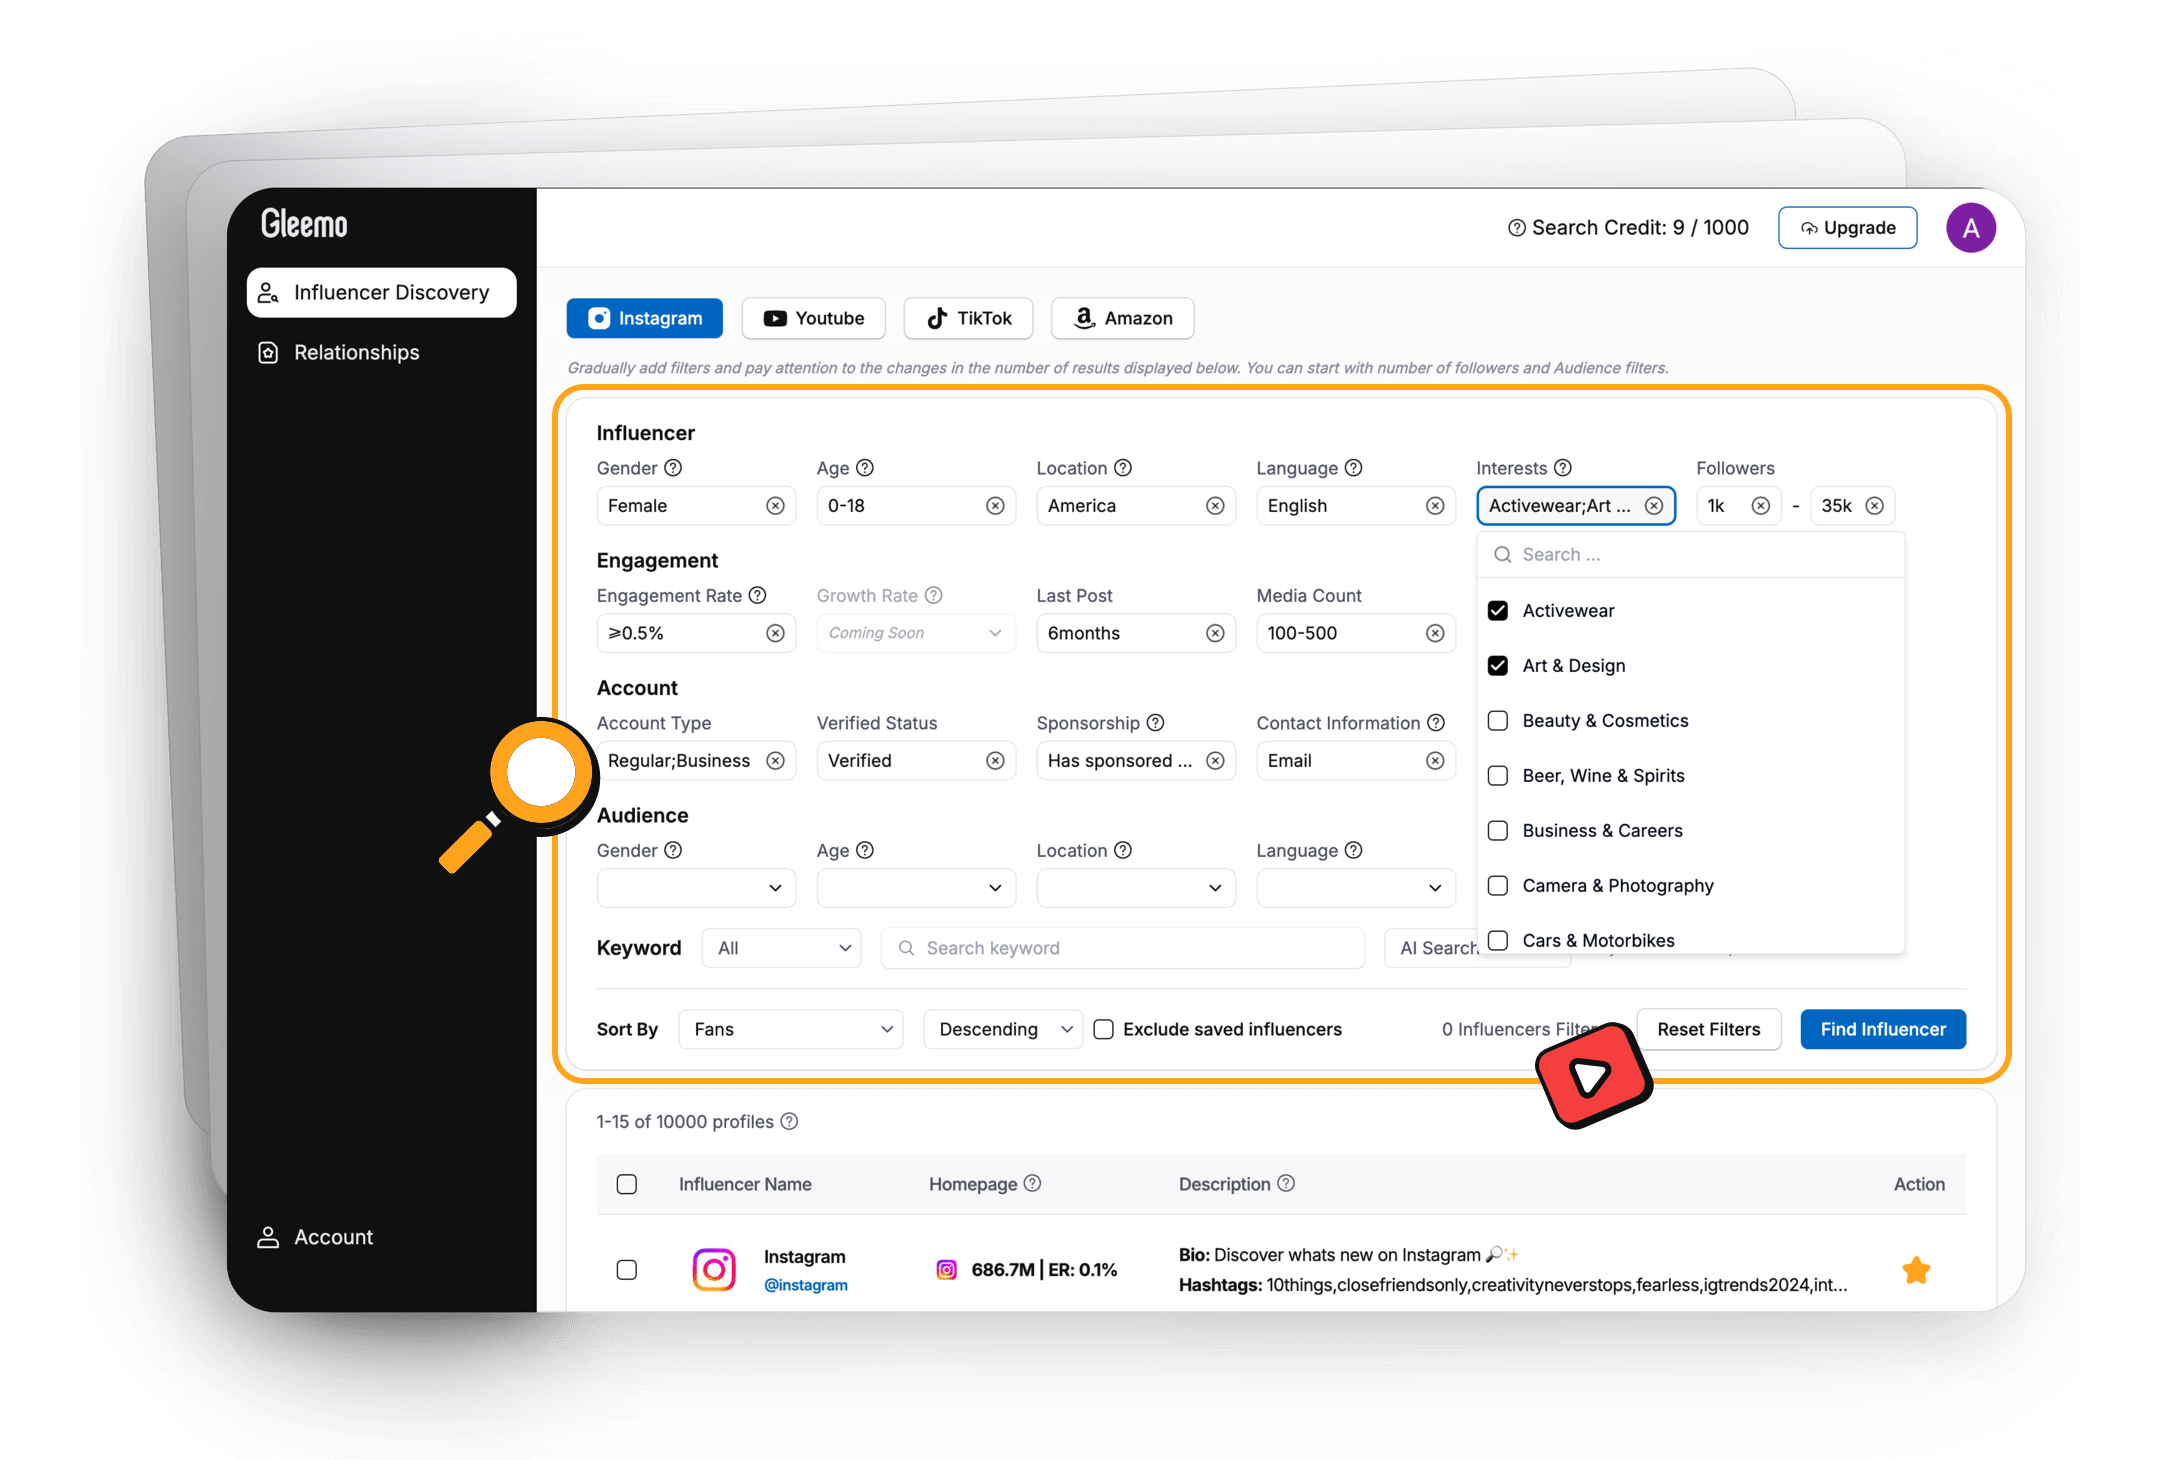Click the Gleemo logo
Screen dimensions: 2160x1460
[x=304, y=223]
